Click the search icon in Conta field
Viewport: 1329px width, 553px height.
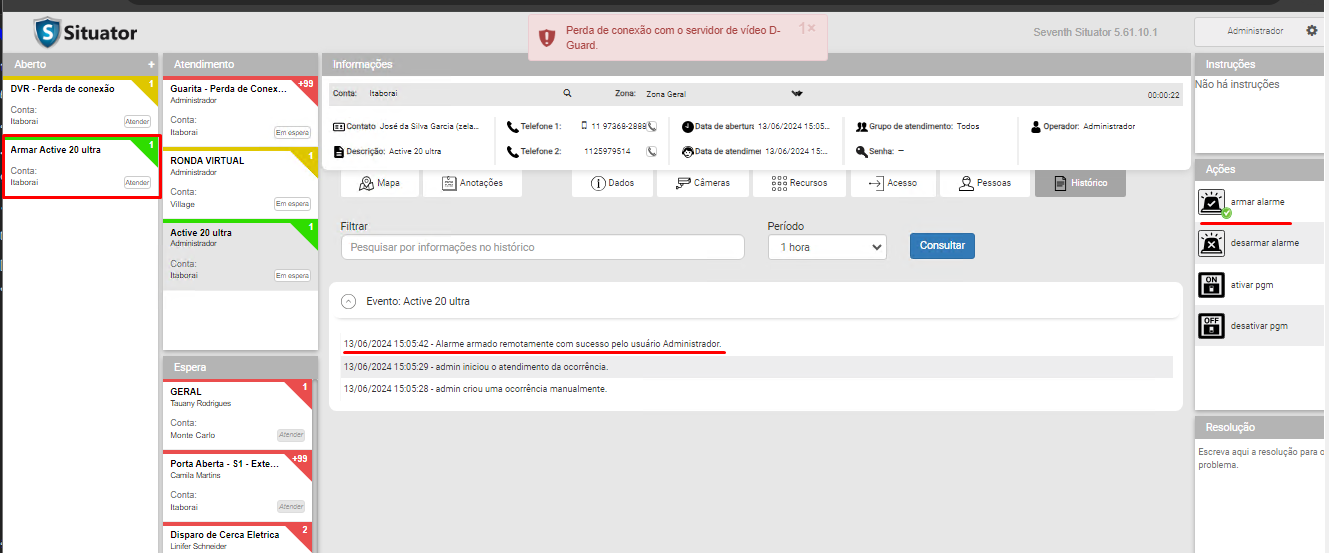coord(567,93)
